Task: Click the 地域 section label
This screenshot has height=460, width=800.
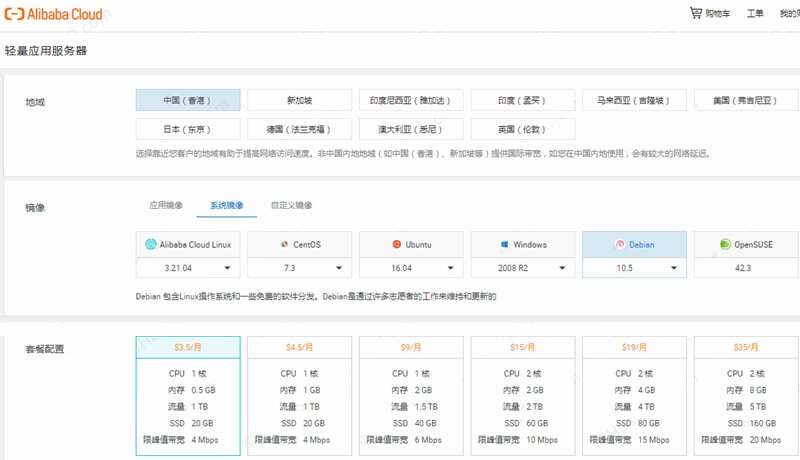Action: point(35,102)
